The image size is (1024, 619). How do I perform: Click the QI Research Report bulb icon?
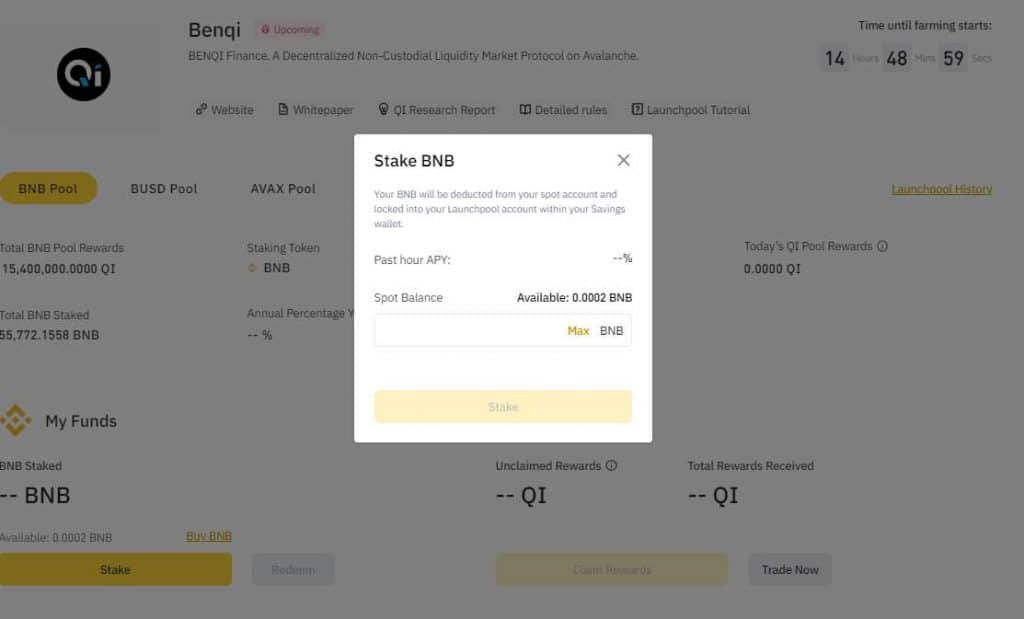[x=383, y=110]
